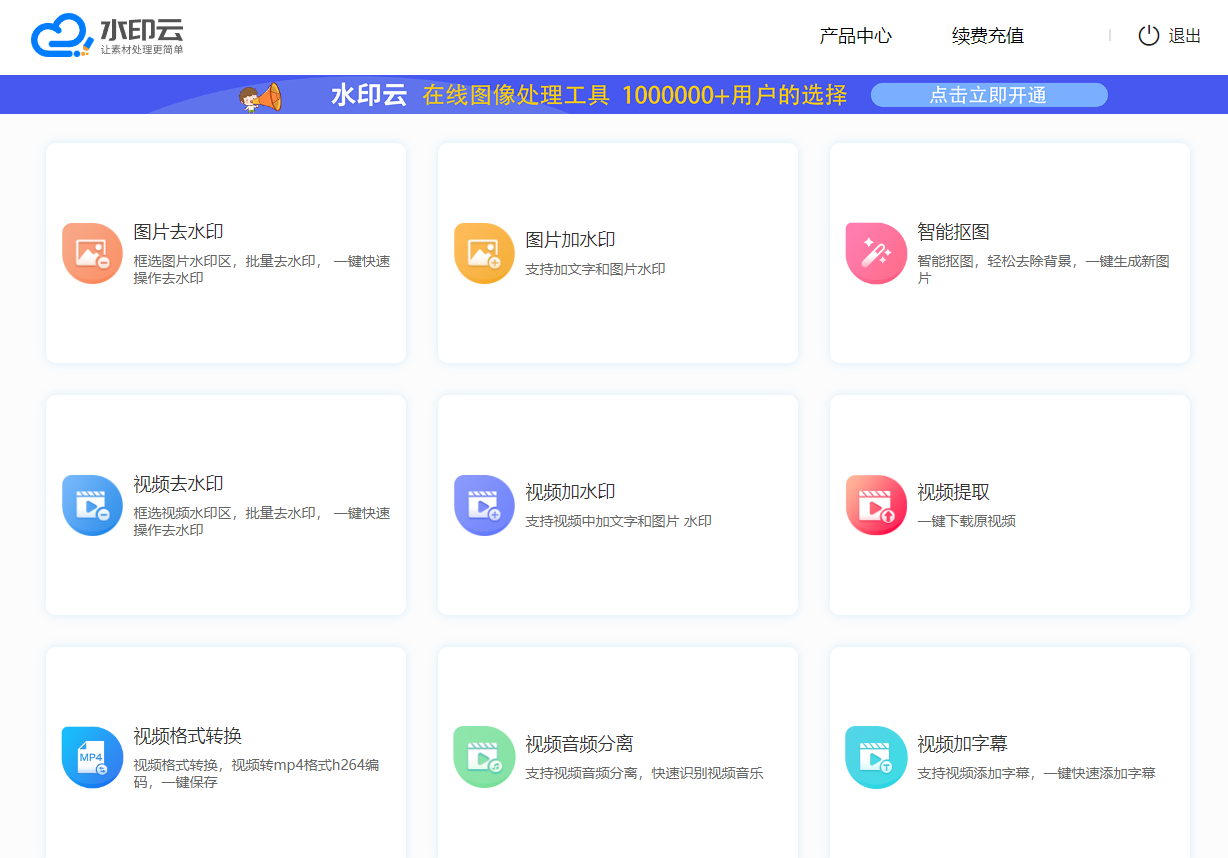The height and width of the screenshot is (858, 1228).
Task: Click the 图片去水印 orange icon
Action: (x=92, y=254)
